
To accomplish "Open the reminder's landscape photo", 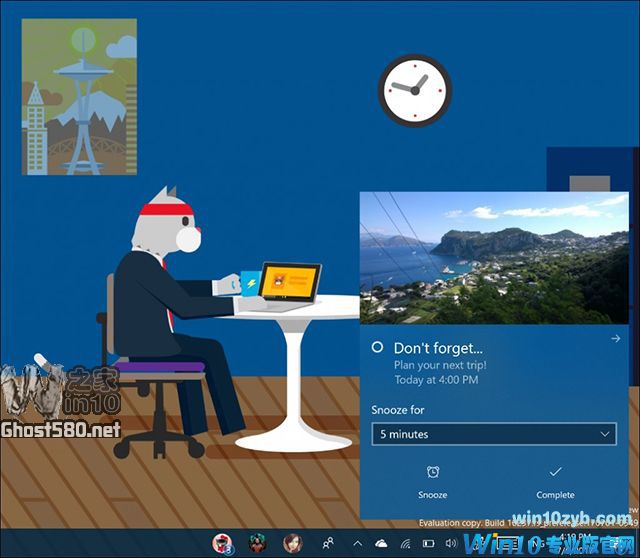I will [x=494, y=258].
